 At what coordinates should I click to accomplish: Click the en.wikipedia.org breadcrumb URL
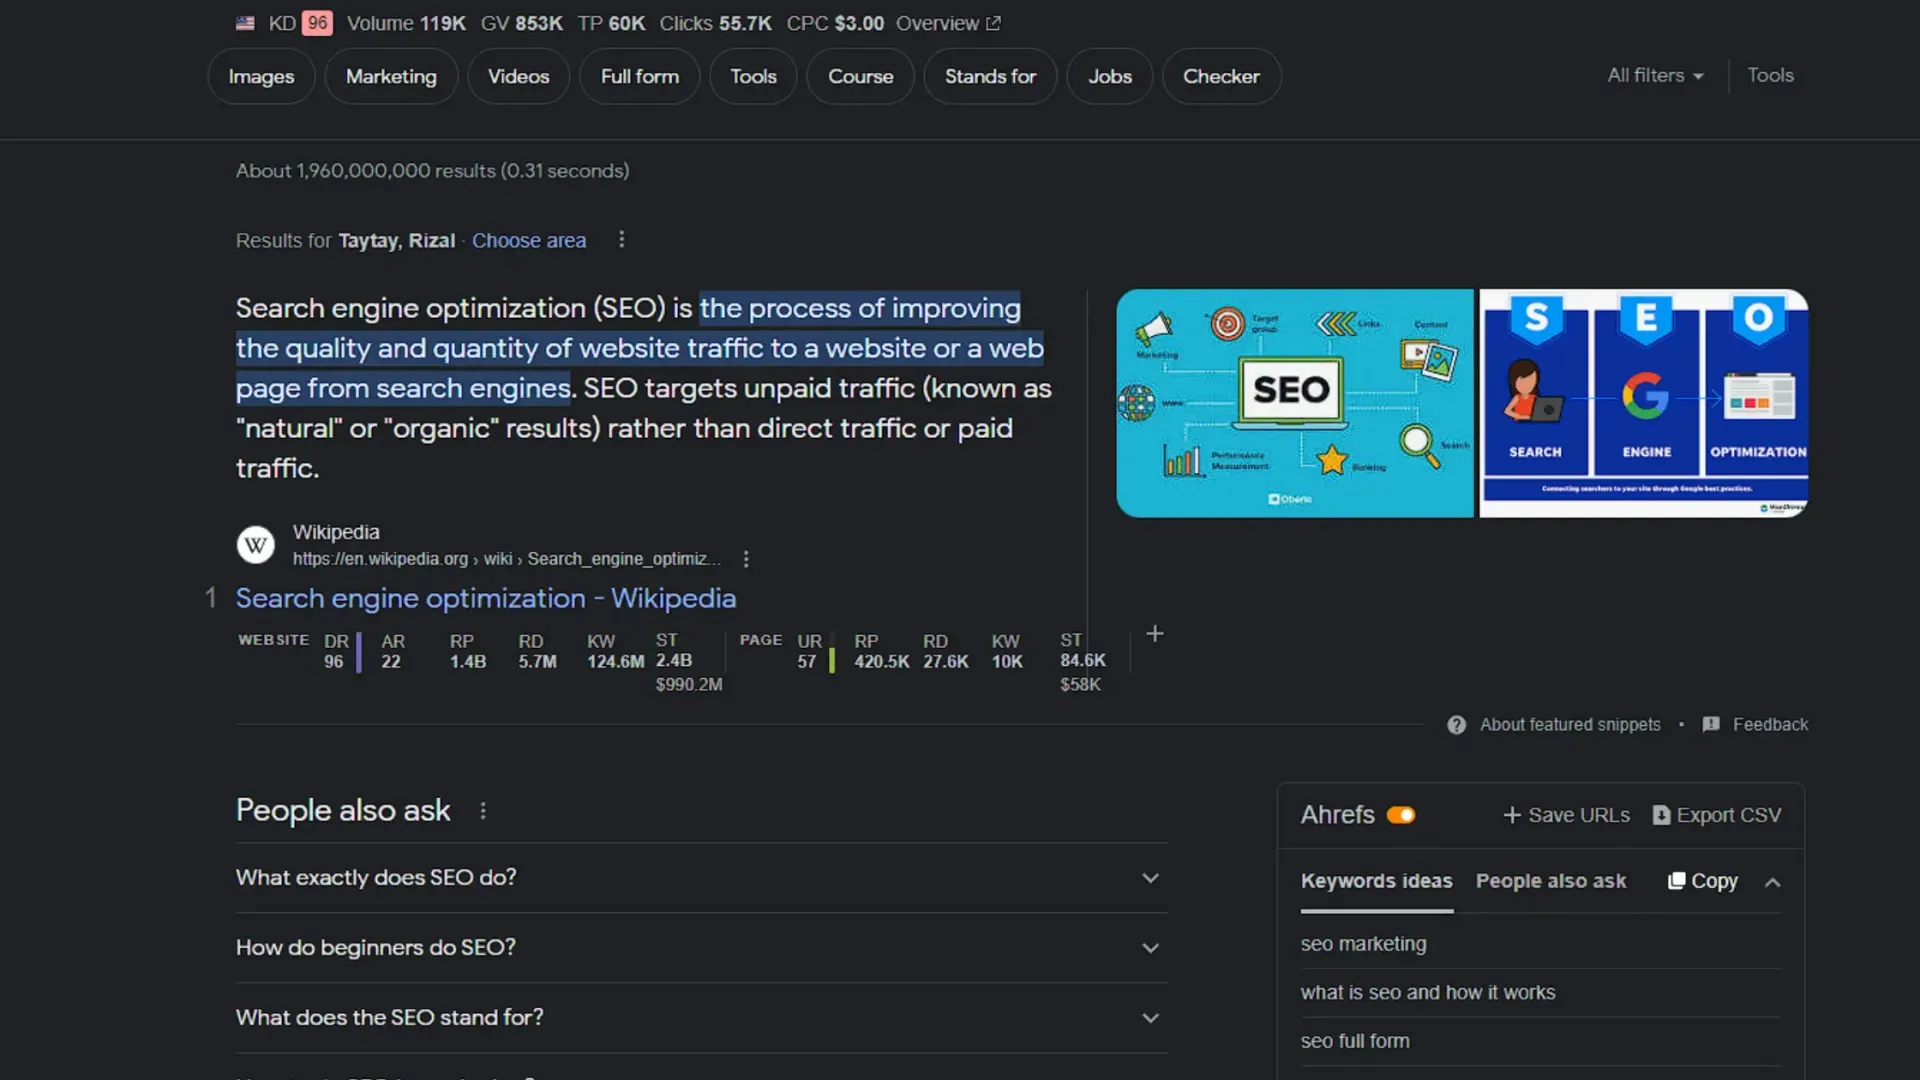[x=507, y=559]
